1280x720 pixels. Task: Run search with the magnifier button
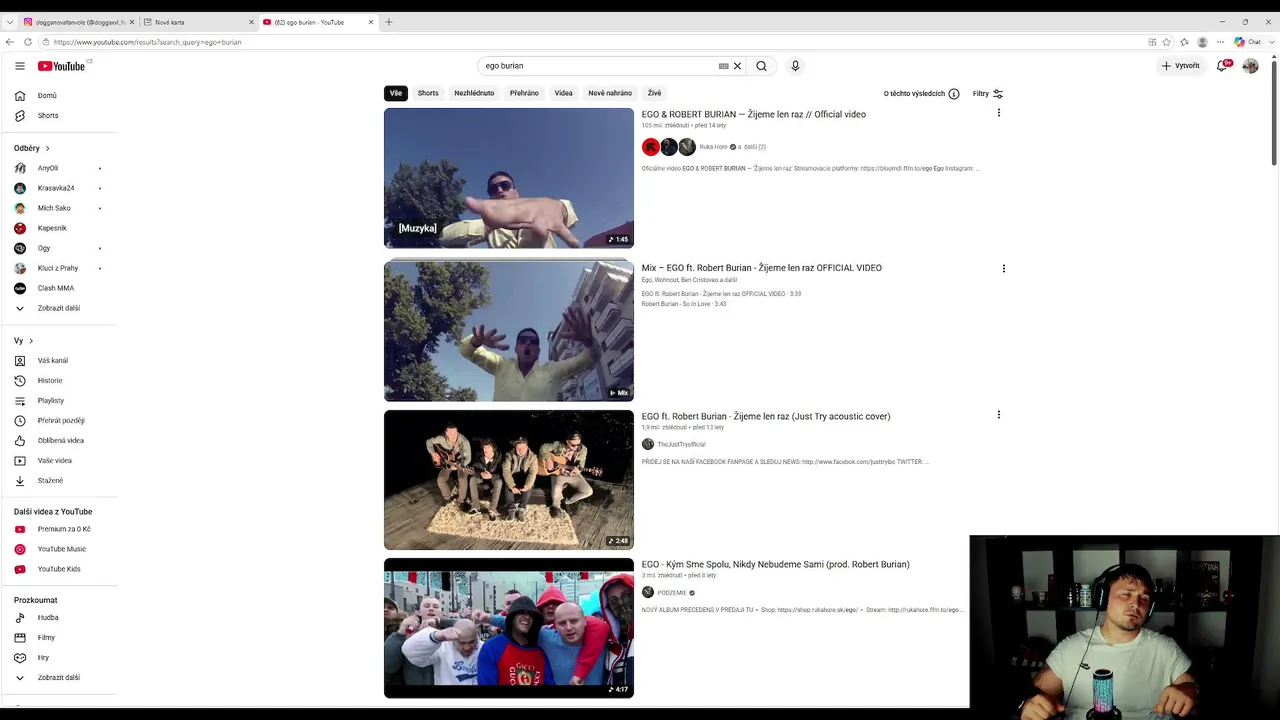761,66
